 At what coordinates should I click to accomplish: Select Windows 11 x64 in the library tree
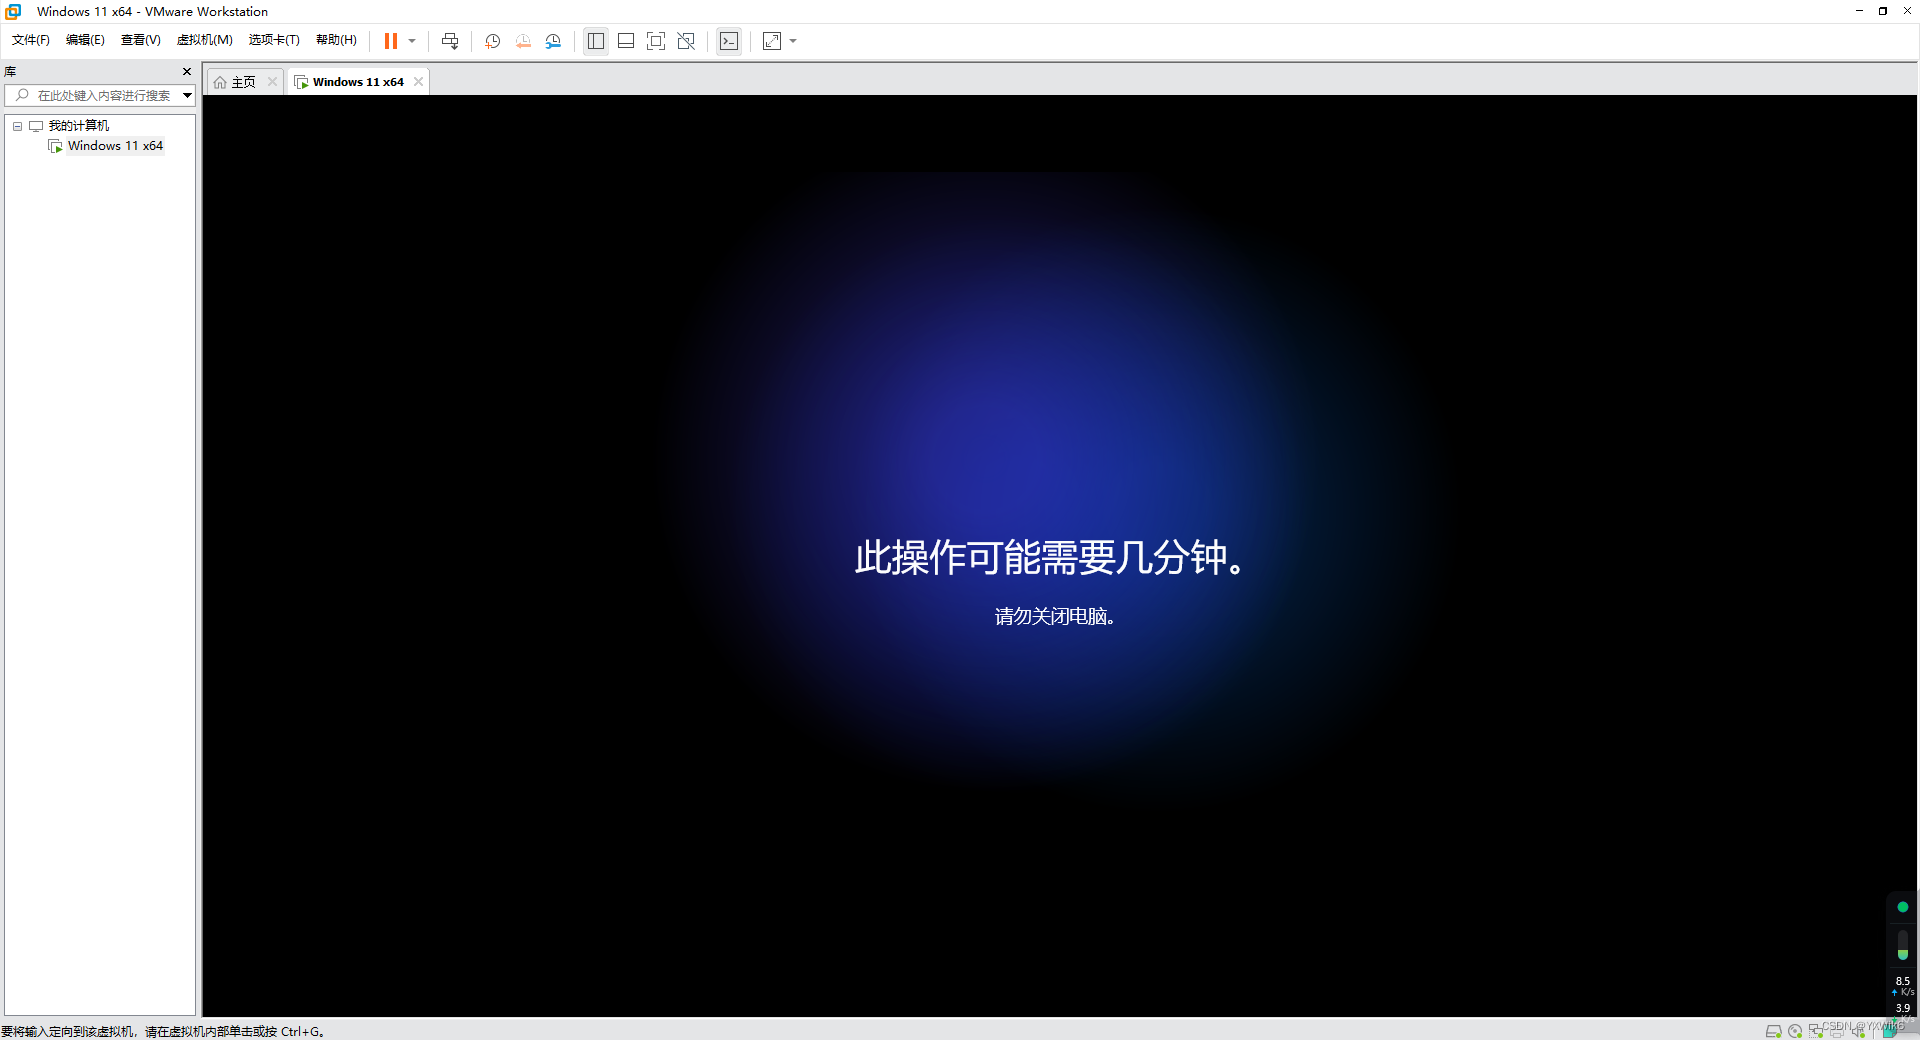(x=115, y=146)
